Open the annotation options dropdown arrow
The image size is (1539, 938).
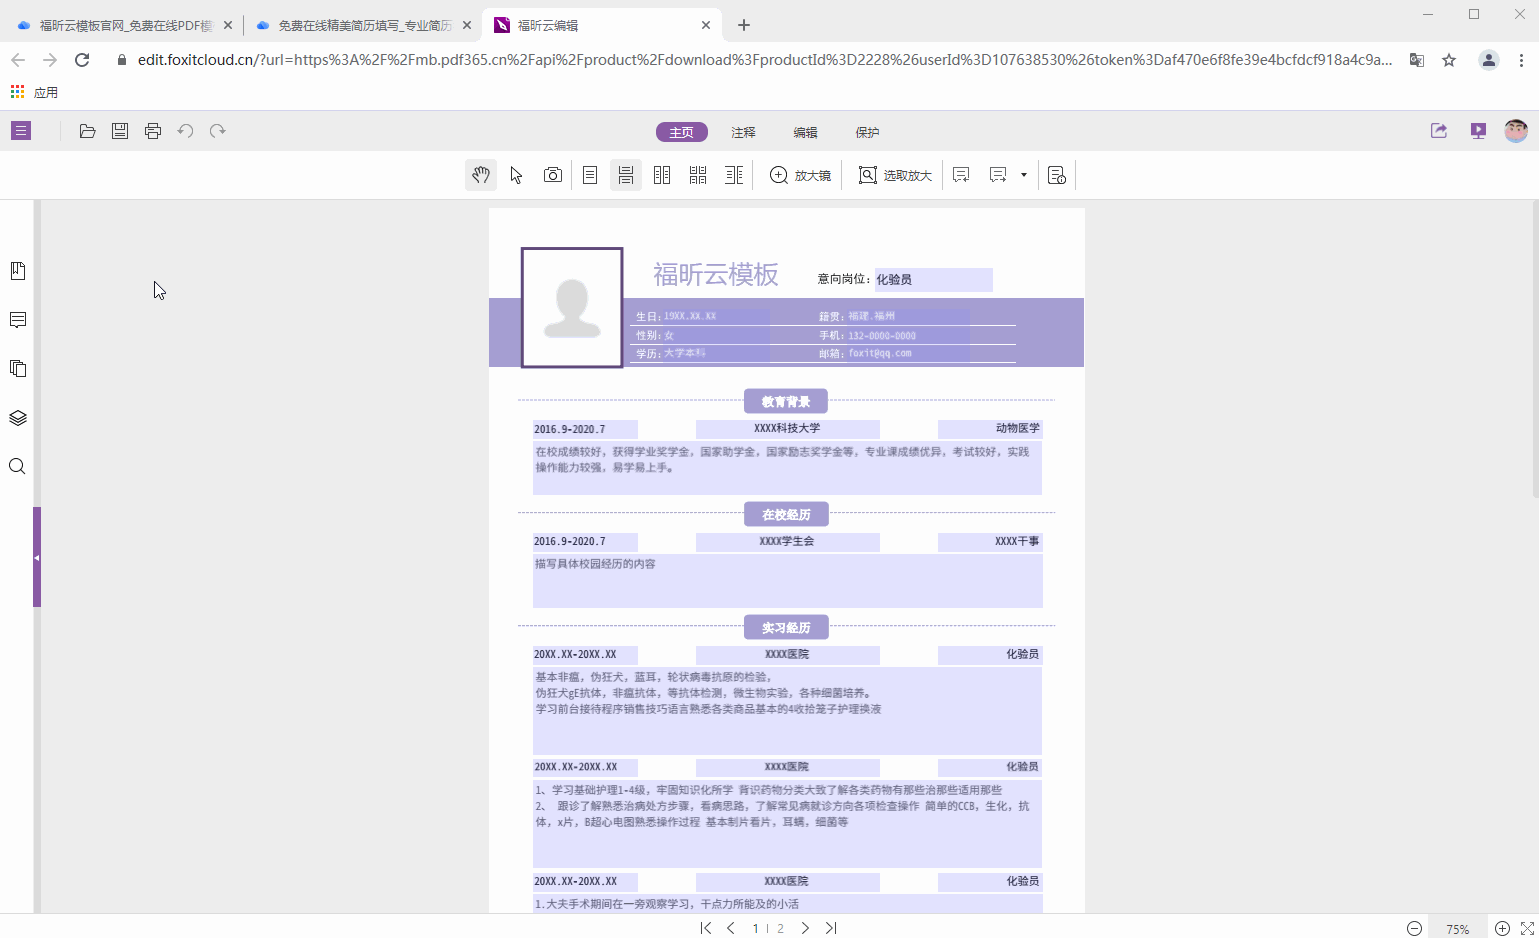1023,174
